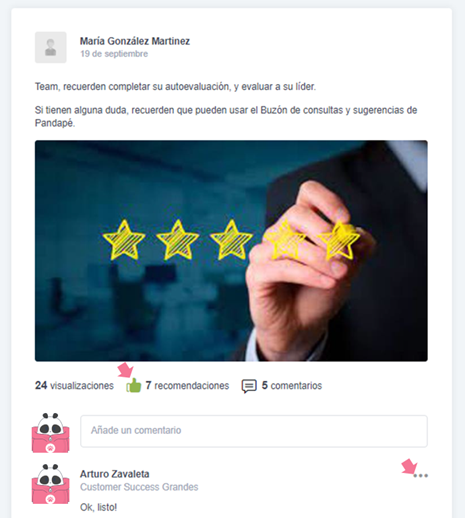
Task: Open María González Martinez's profile name
Action: (x=135, y=41)
